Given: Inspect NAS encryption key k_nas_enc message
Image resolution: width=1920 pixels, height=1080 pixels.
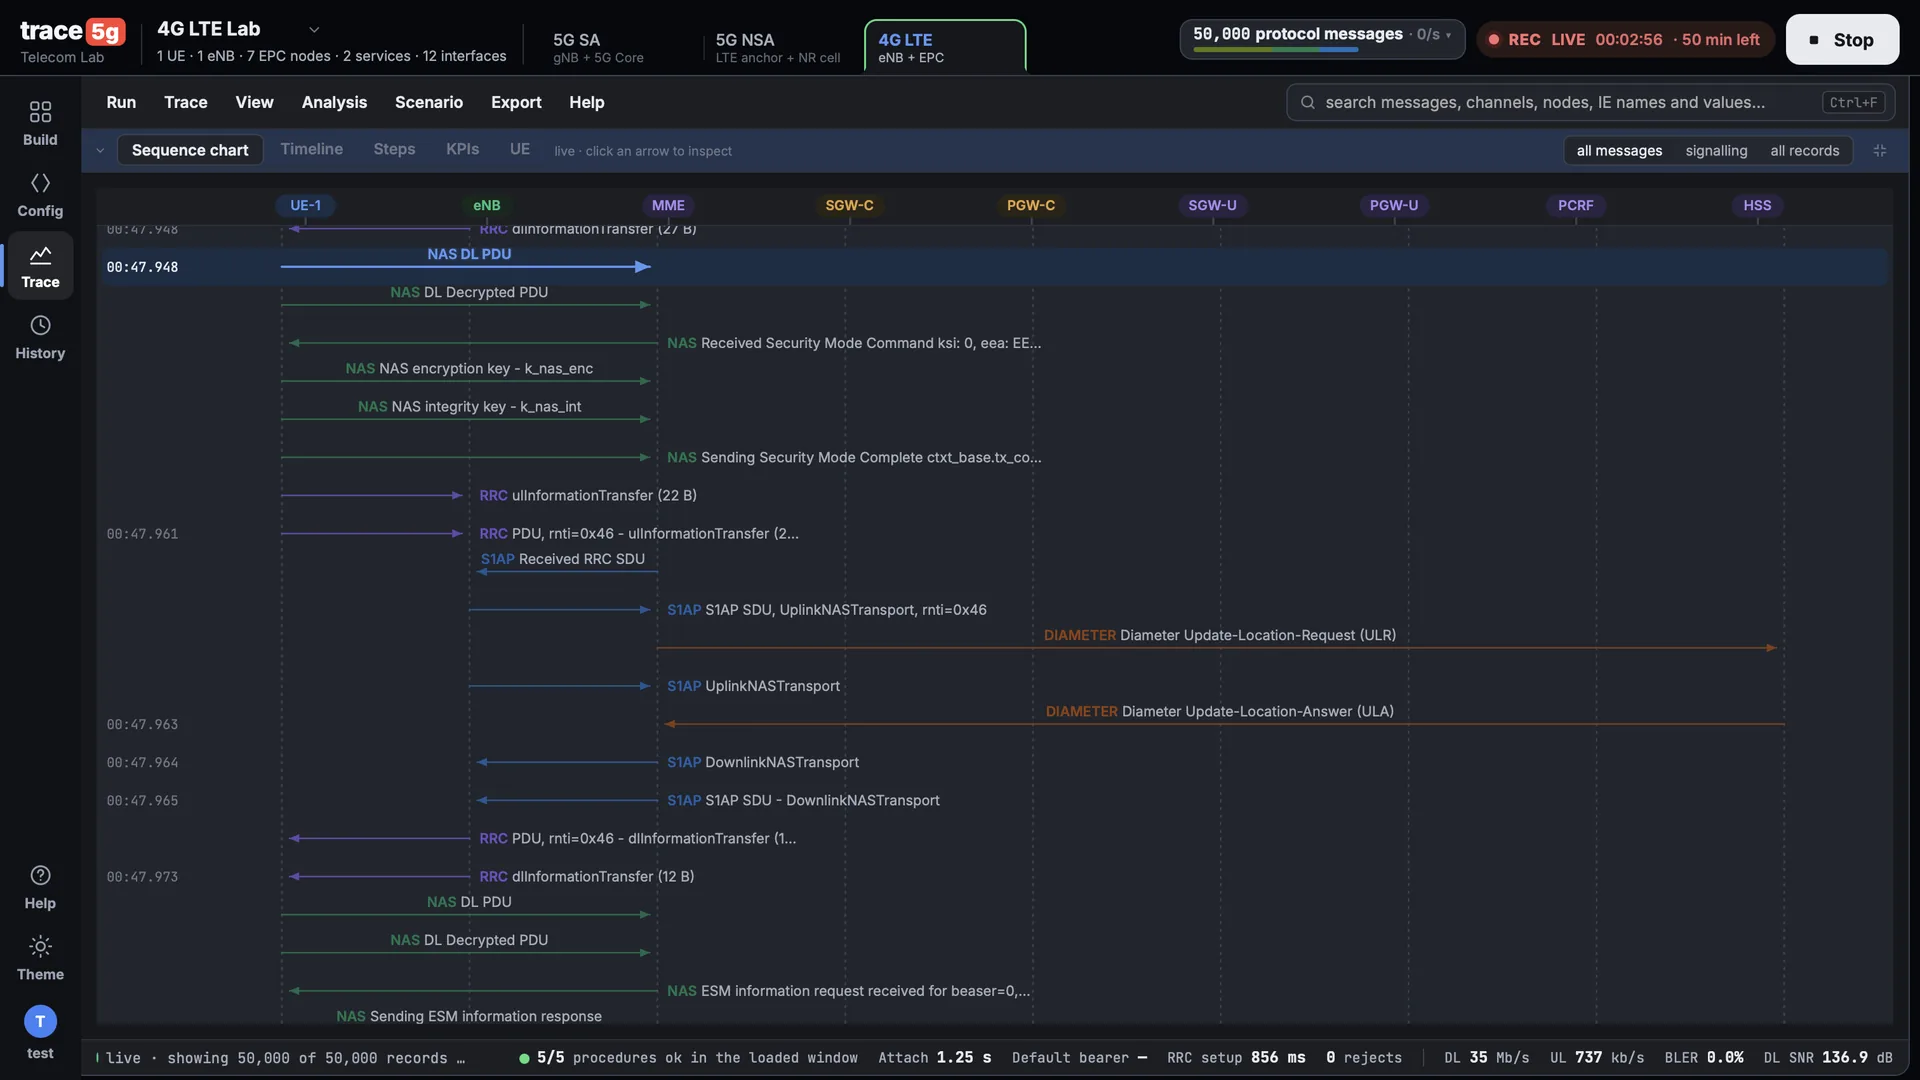Looking at the screenshot, I should (x=469, y=369).
